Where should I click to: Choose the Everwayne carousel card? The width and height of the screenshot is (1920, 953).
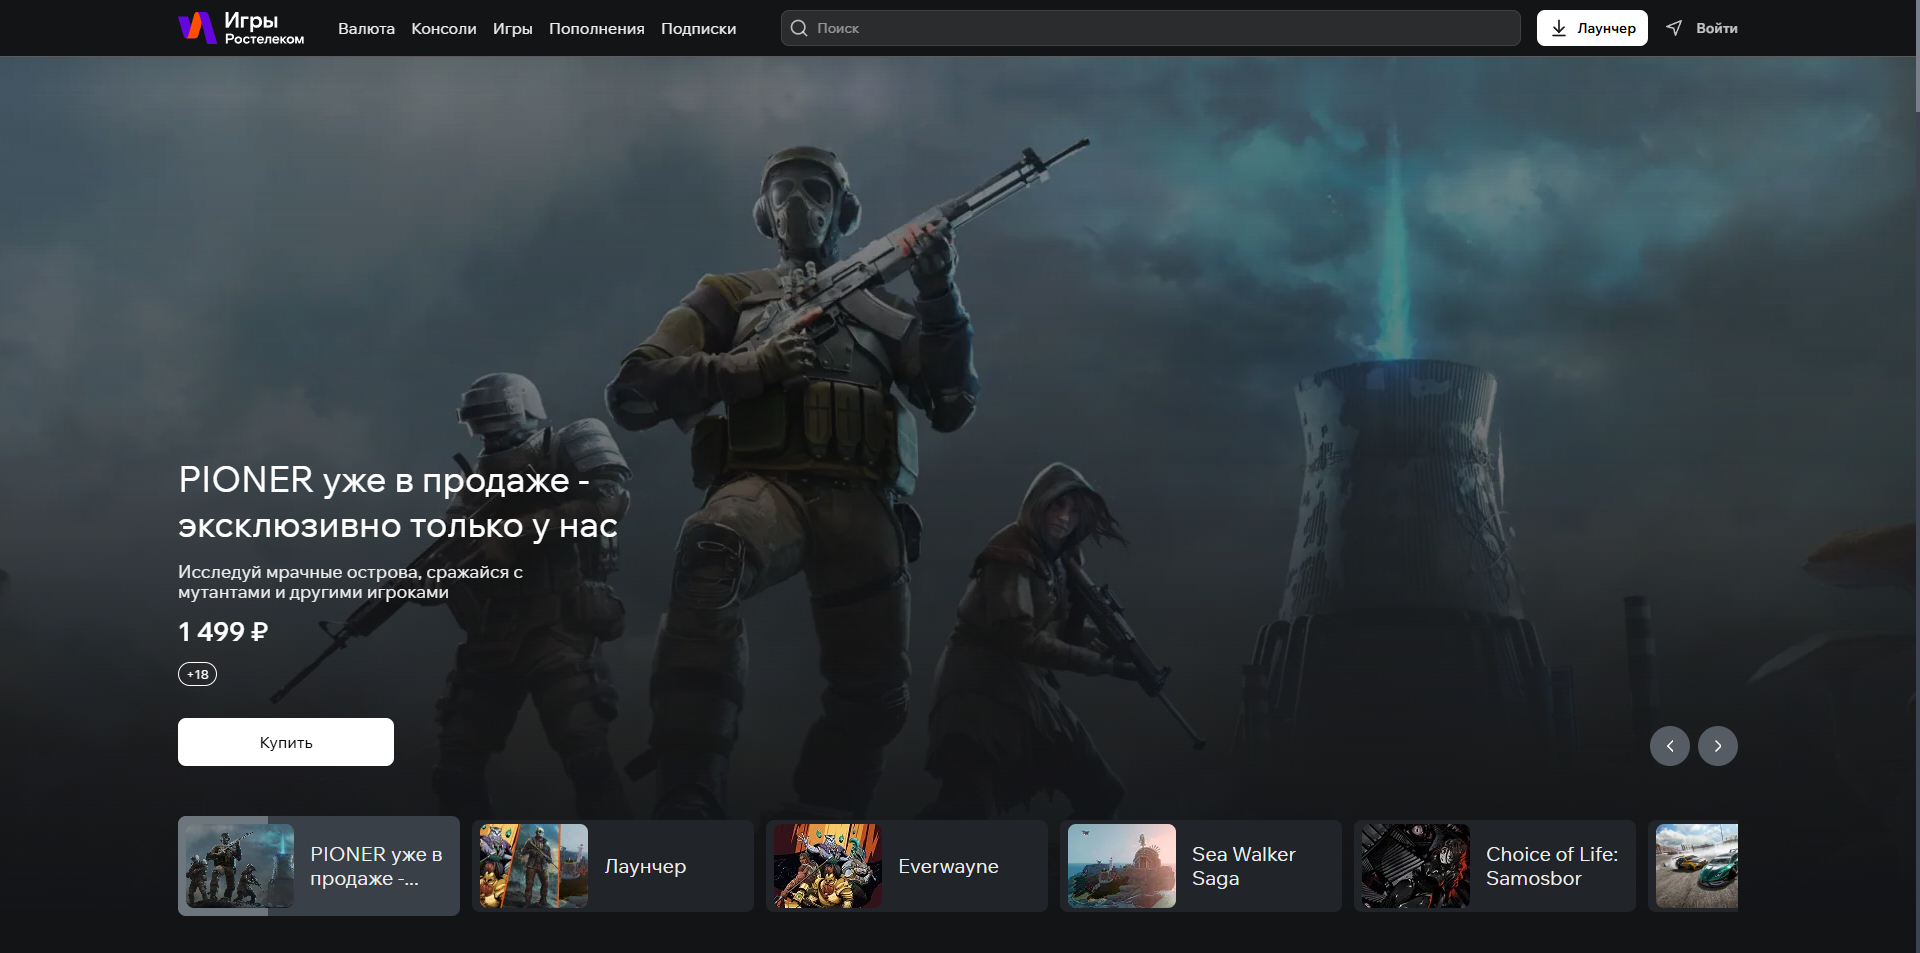(x=906, y=866)
